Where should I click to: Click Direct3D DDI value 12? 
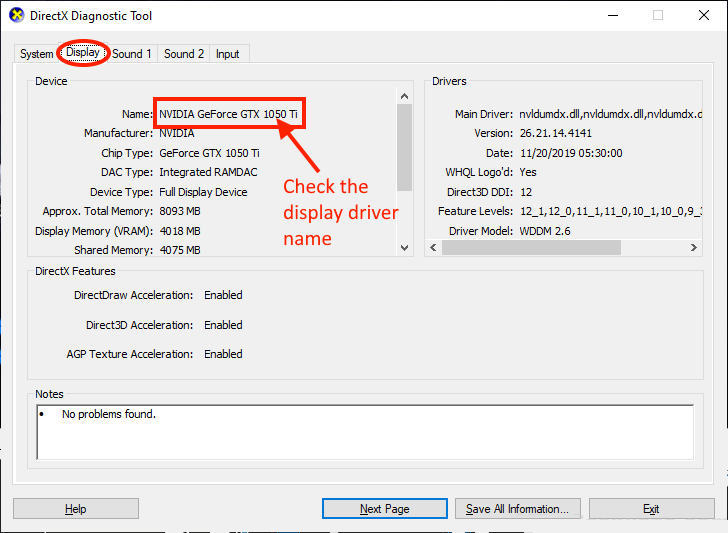[526, 192]
